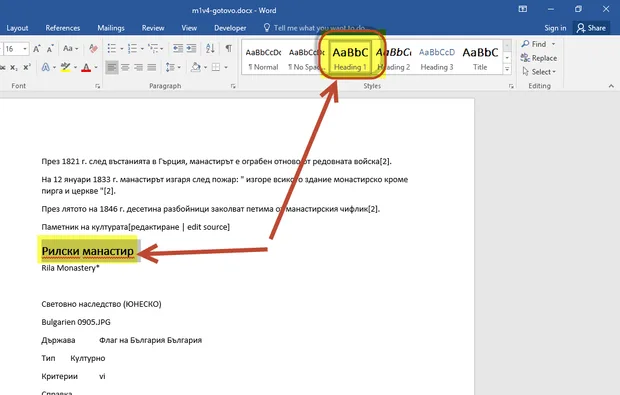Switch to the Review tab
This screenshot has width=620, height=395.
coord(153,28)
